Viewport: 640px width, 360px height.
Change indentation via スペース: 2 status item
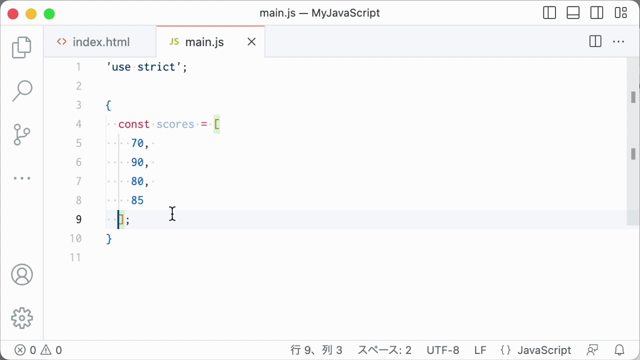384,350
